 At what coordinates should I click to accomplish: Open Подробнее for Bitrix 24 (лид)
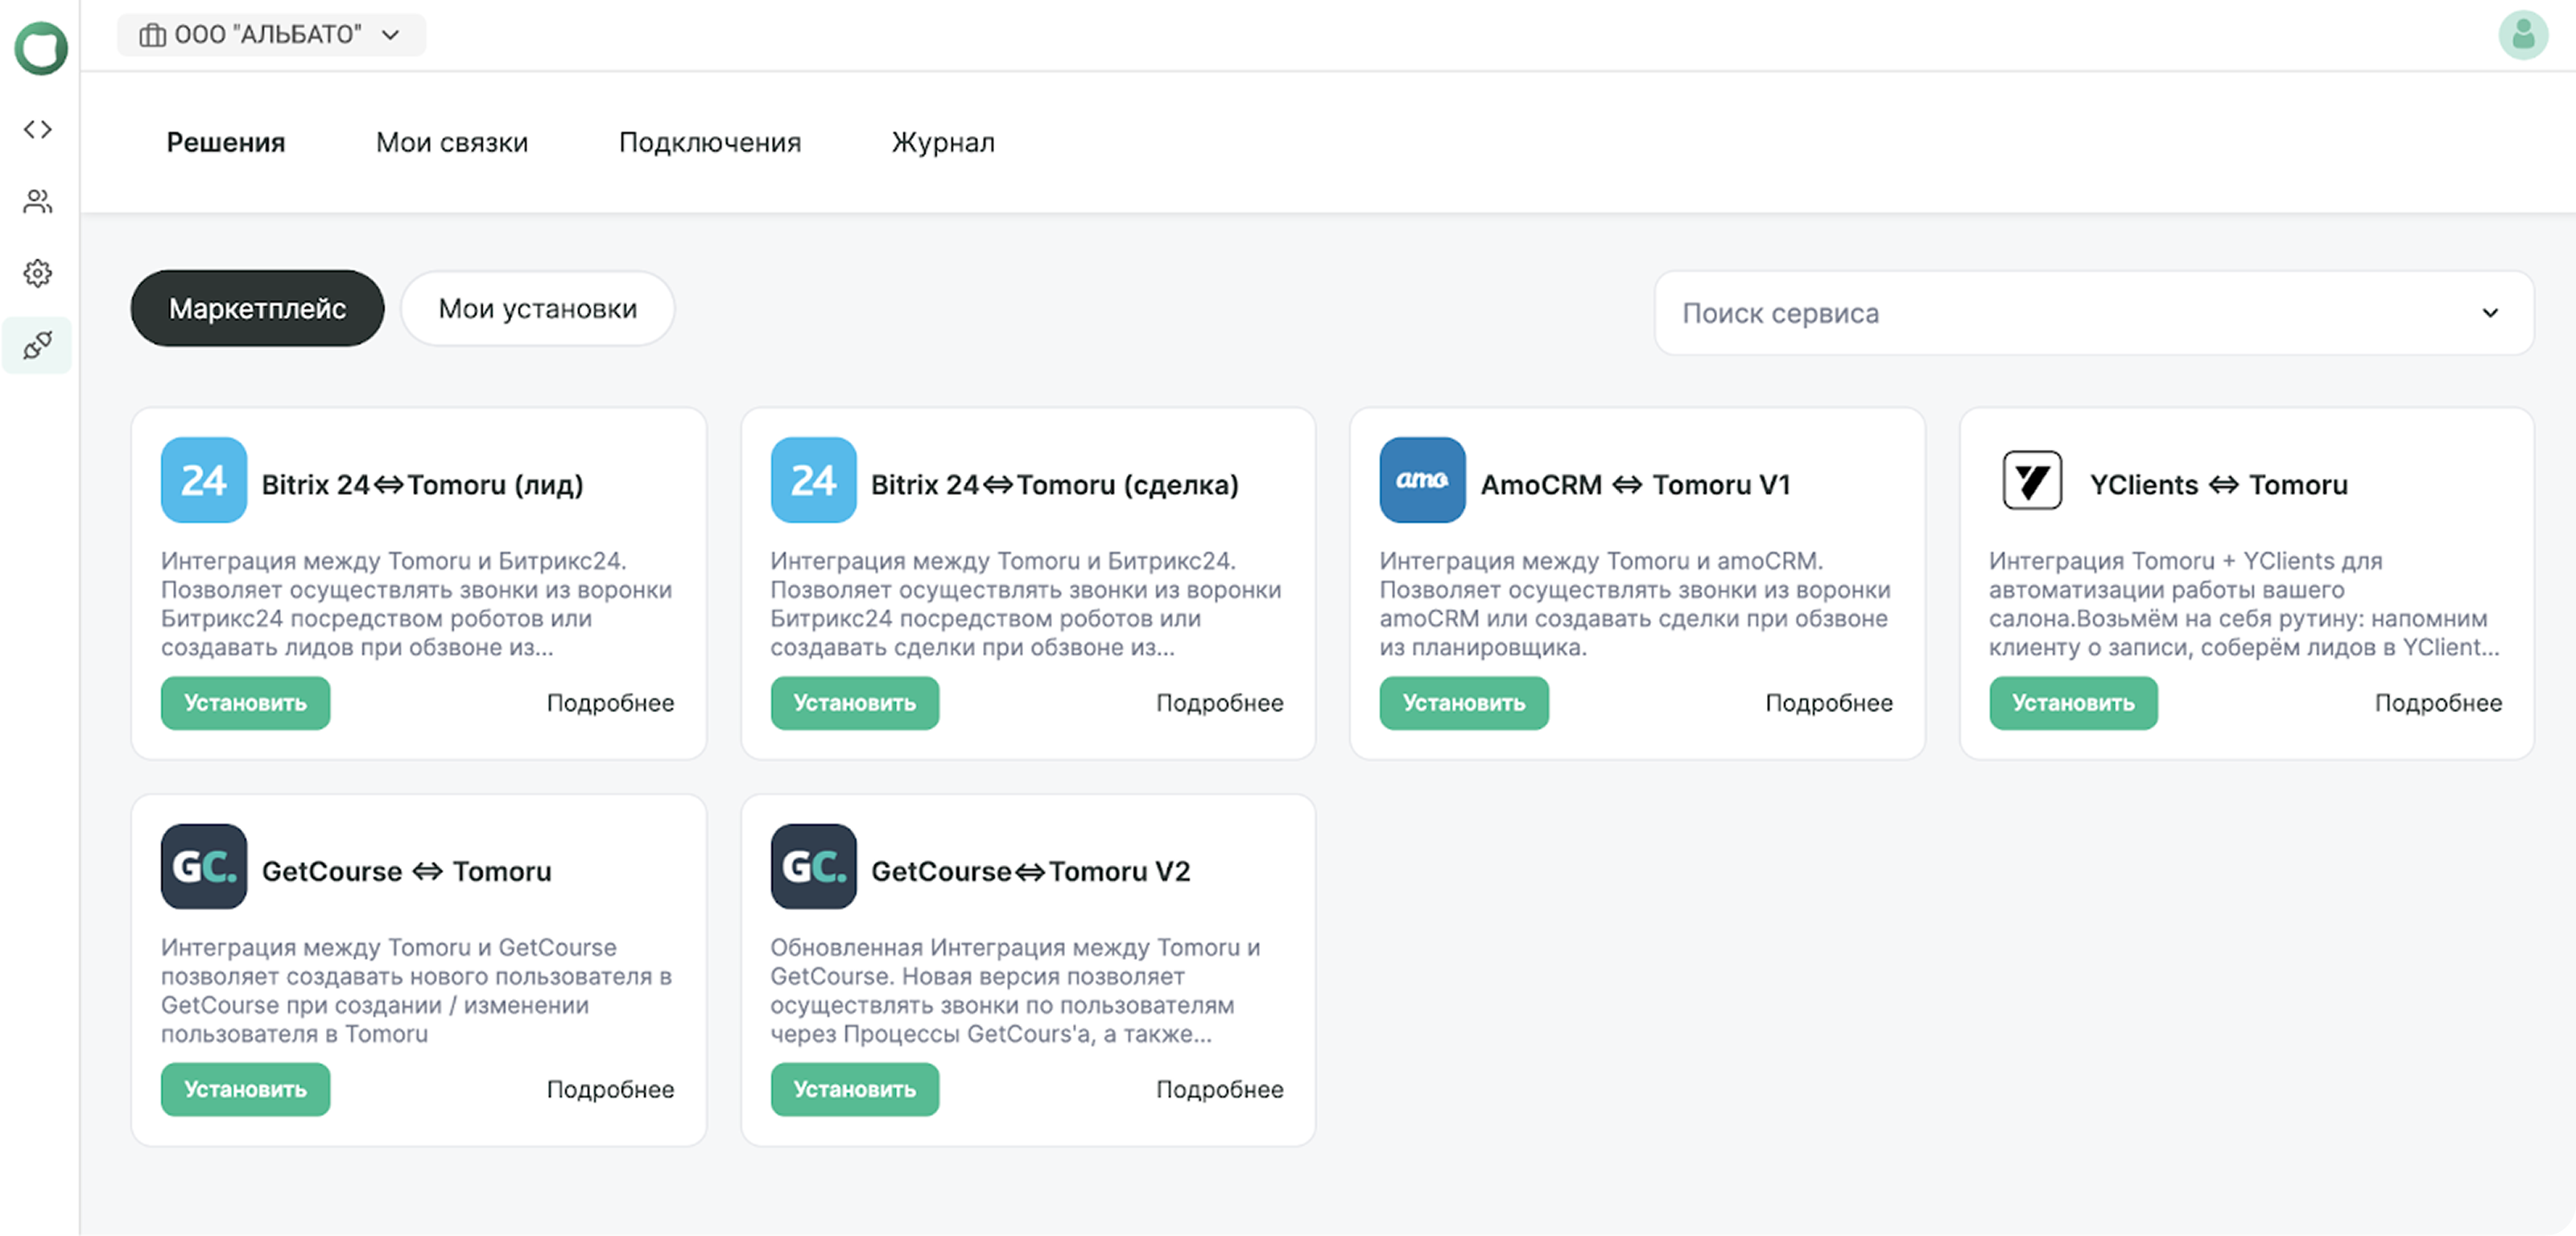tap(610, 703)
